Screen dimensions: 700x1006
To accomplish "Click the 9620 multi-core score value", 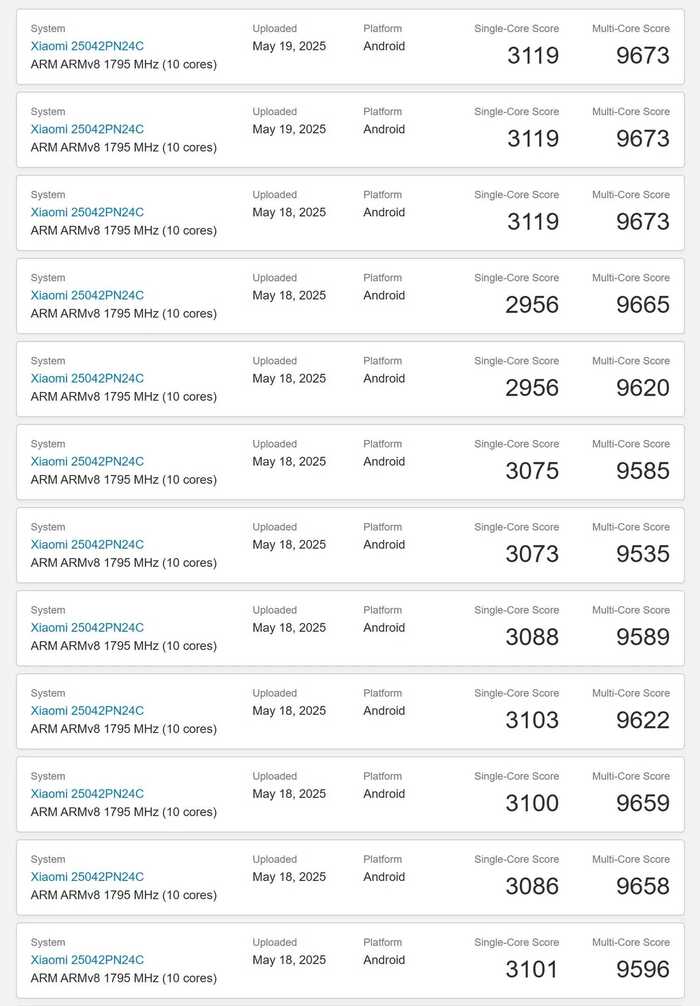I will (642, 388).
